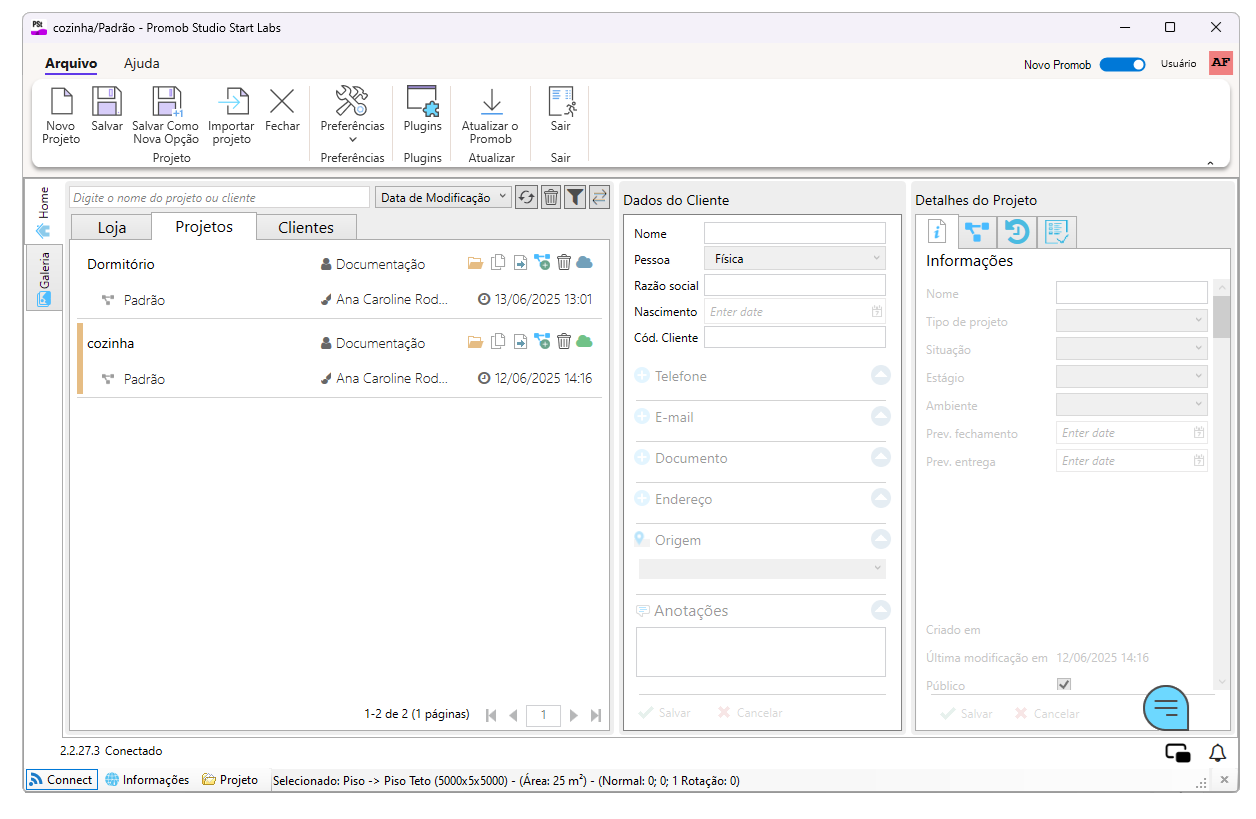The width and height of the screenshot is (1256, 819).
Task: Open the Pessoa Física dropdown
Action: 795,259
